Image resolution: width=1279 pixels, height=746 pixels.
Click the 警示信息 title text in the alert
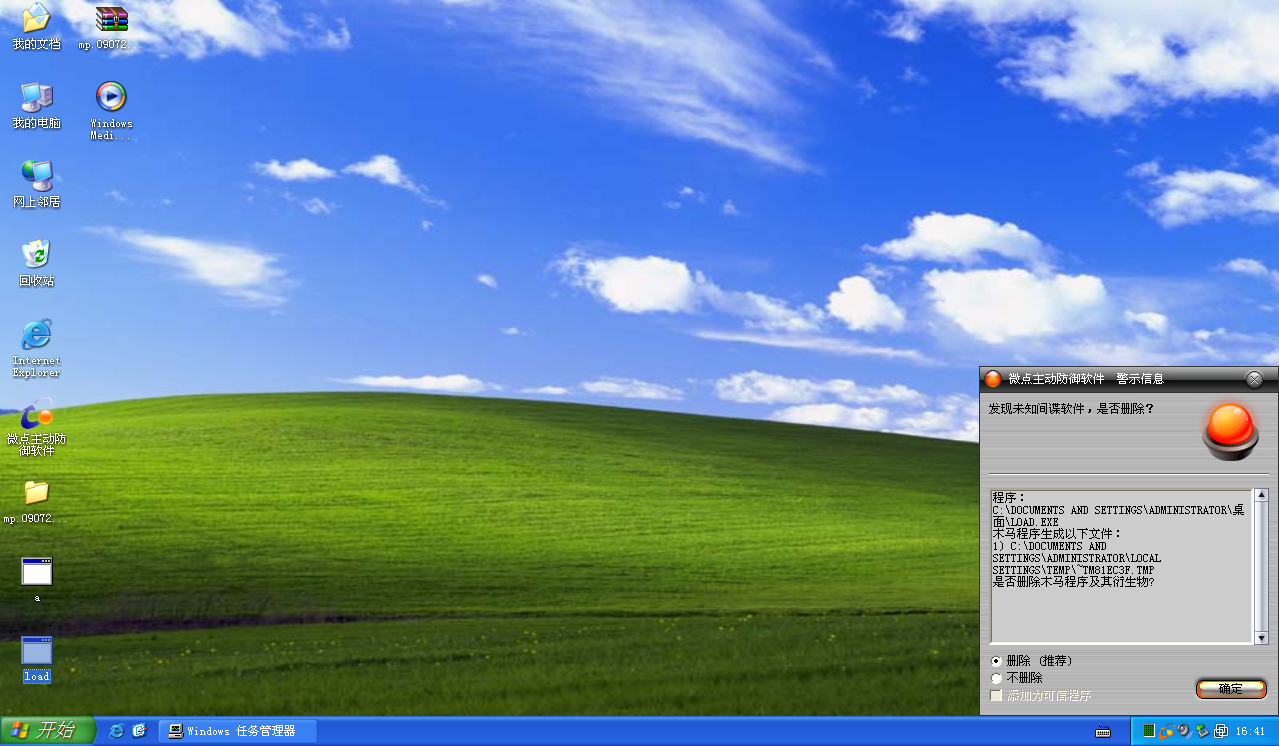tap(1140, 379)
